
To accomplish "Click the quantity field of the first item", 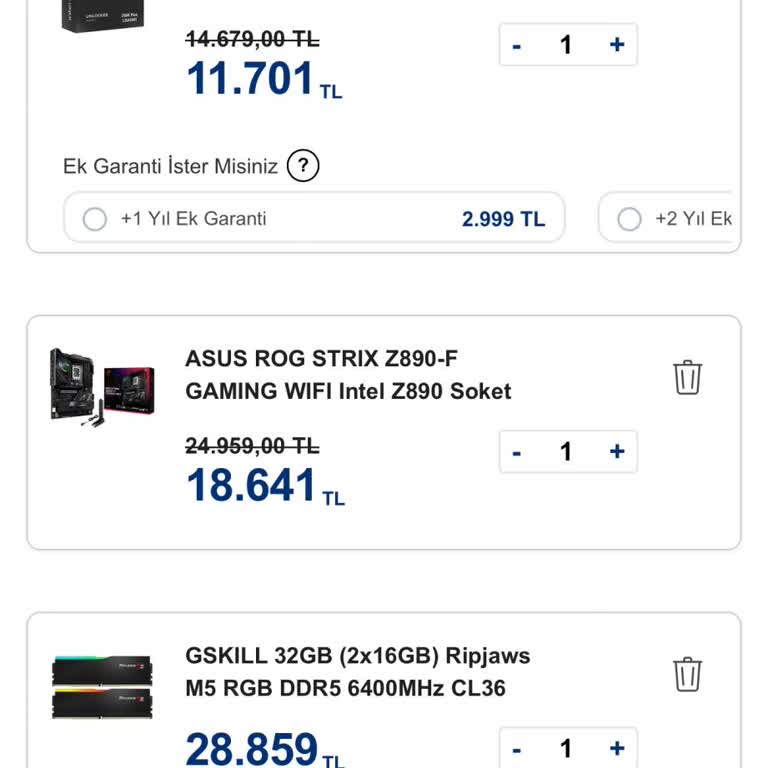I will coord(566,45).
